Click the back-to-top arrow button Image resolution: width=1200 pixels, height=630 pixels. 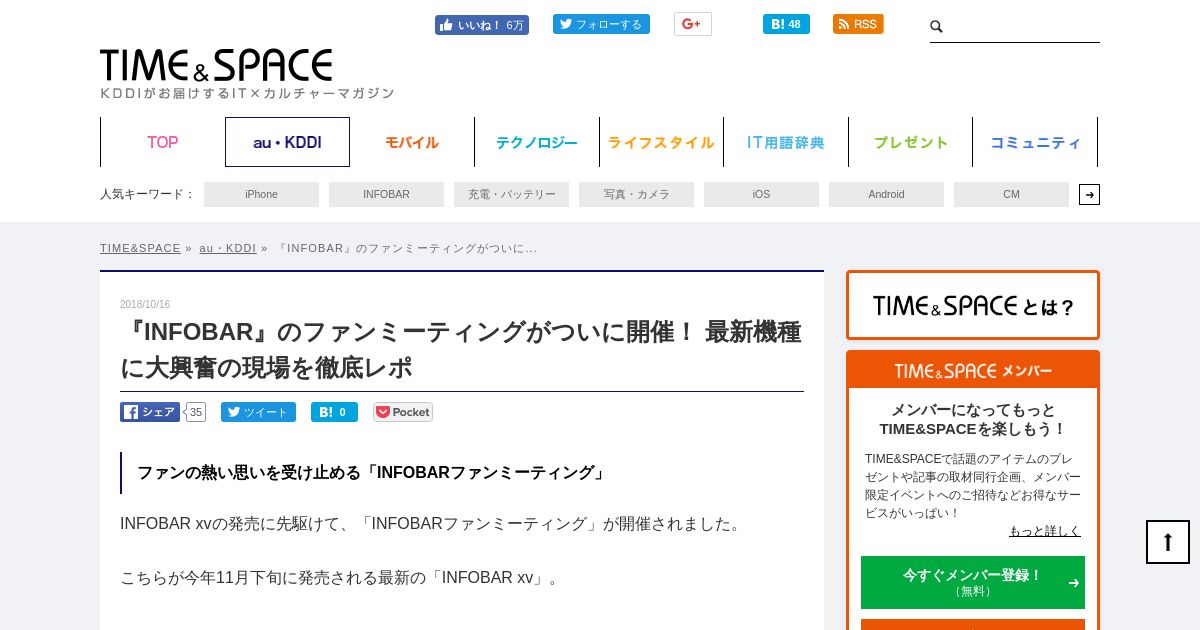1168,542
